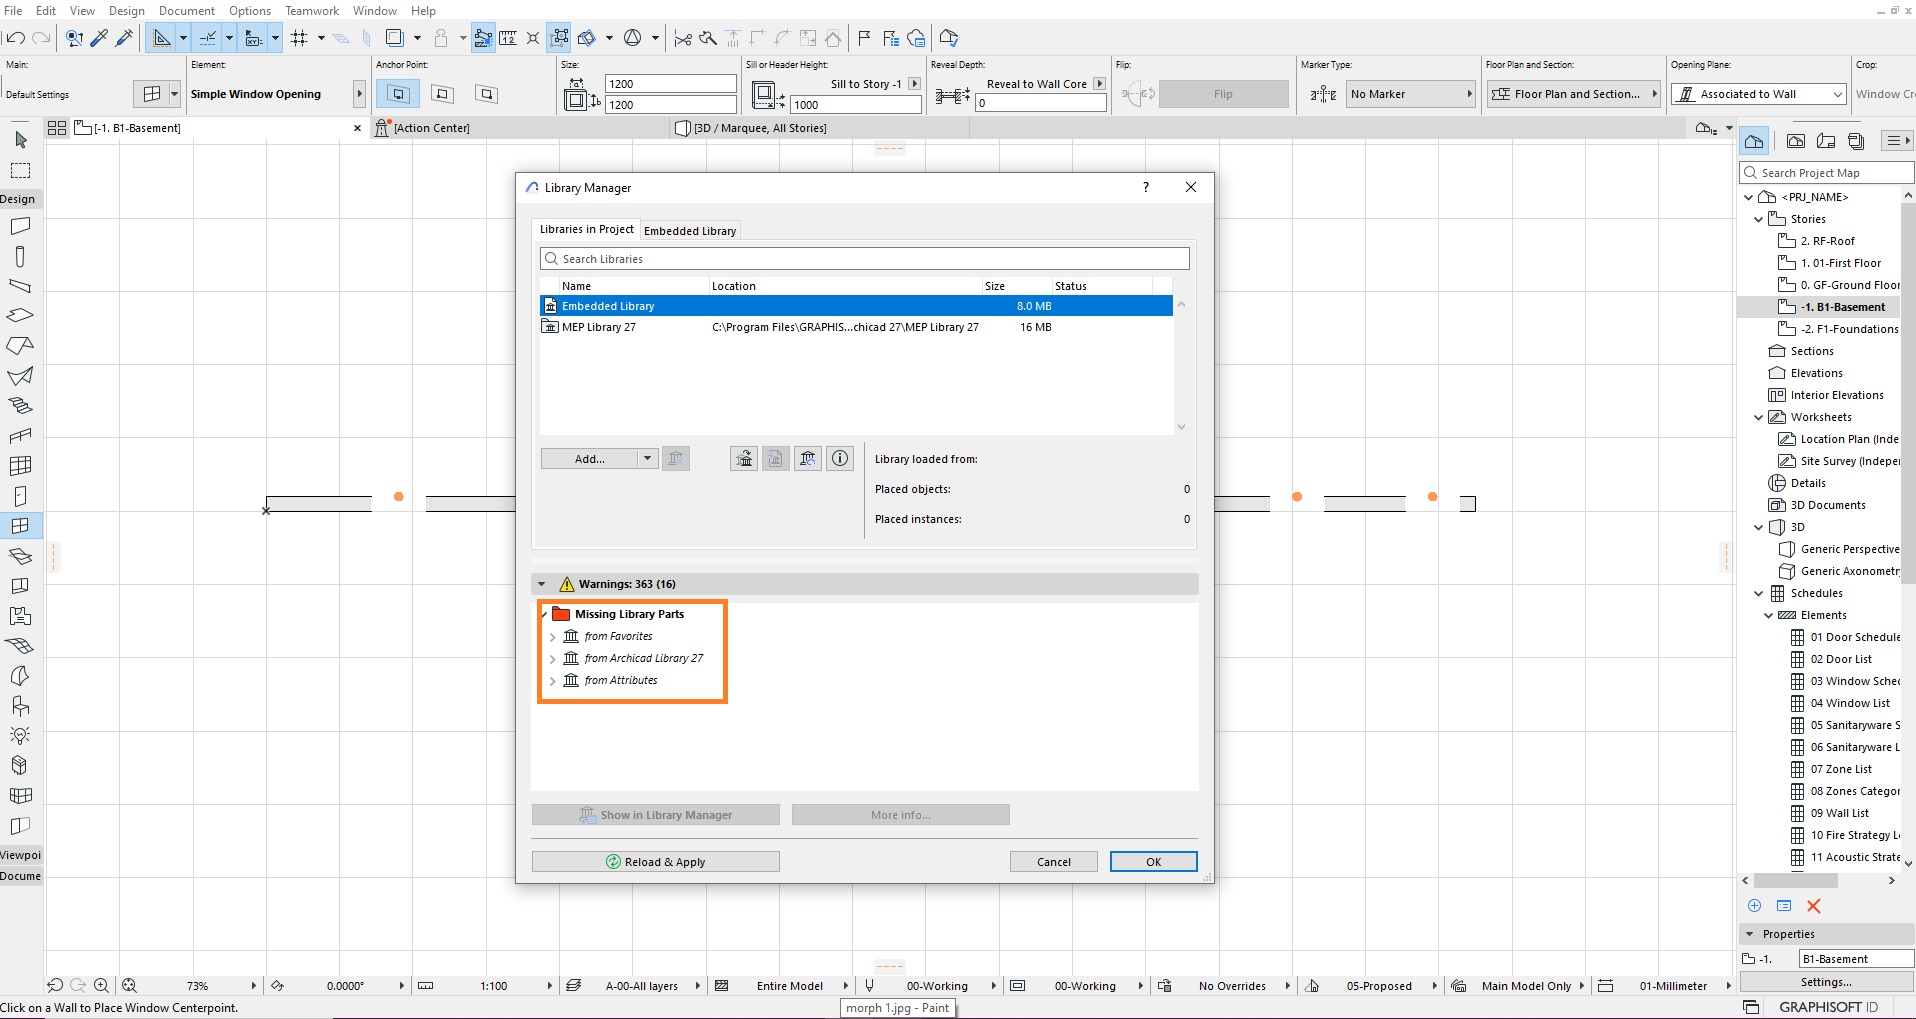Image resolution: width=1916 pixels, height=1019 pixels.
Task: Click the Add... button
Action: click(590, 459)
